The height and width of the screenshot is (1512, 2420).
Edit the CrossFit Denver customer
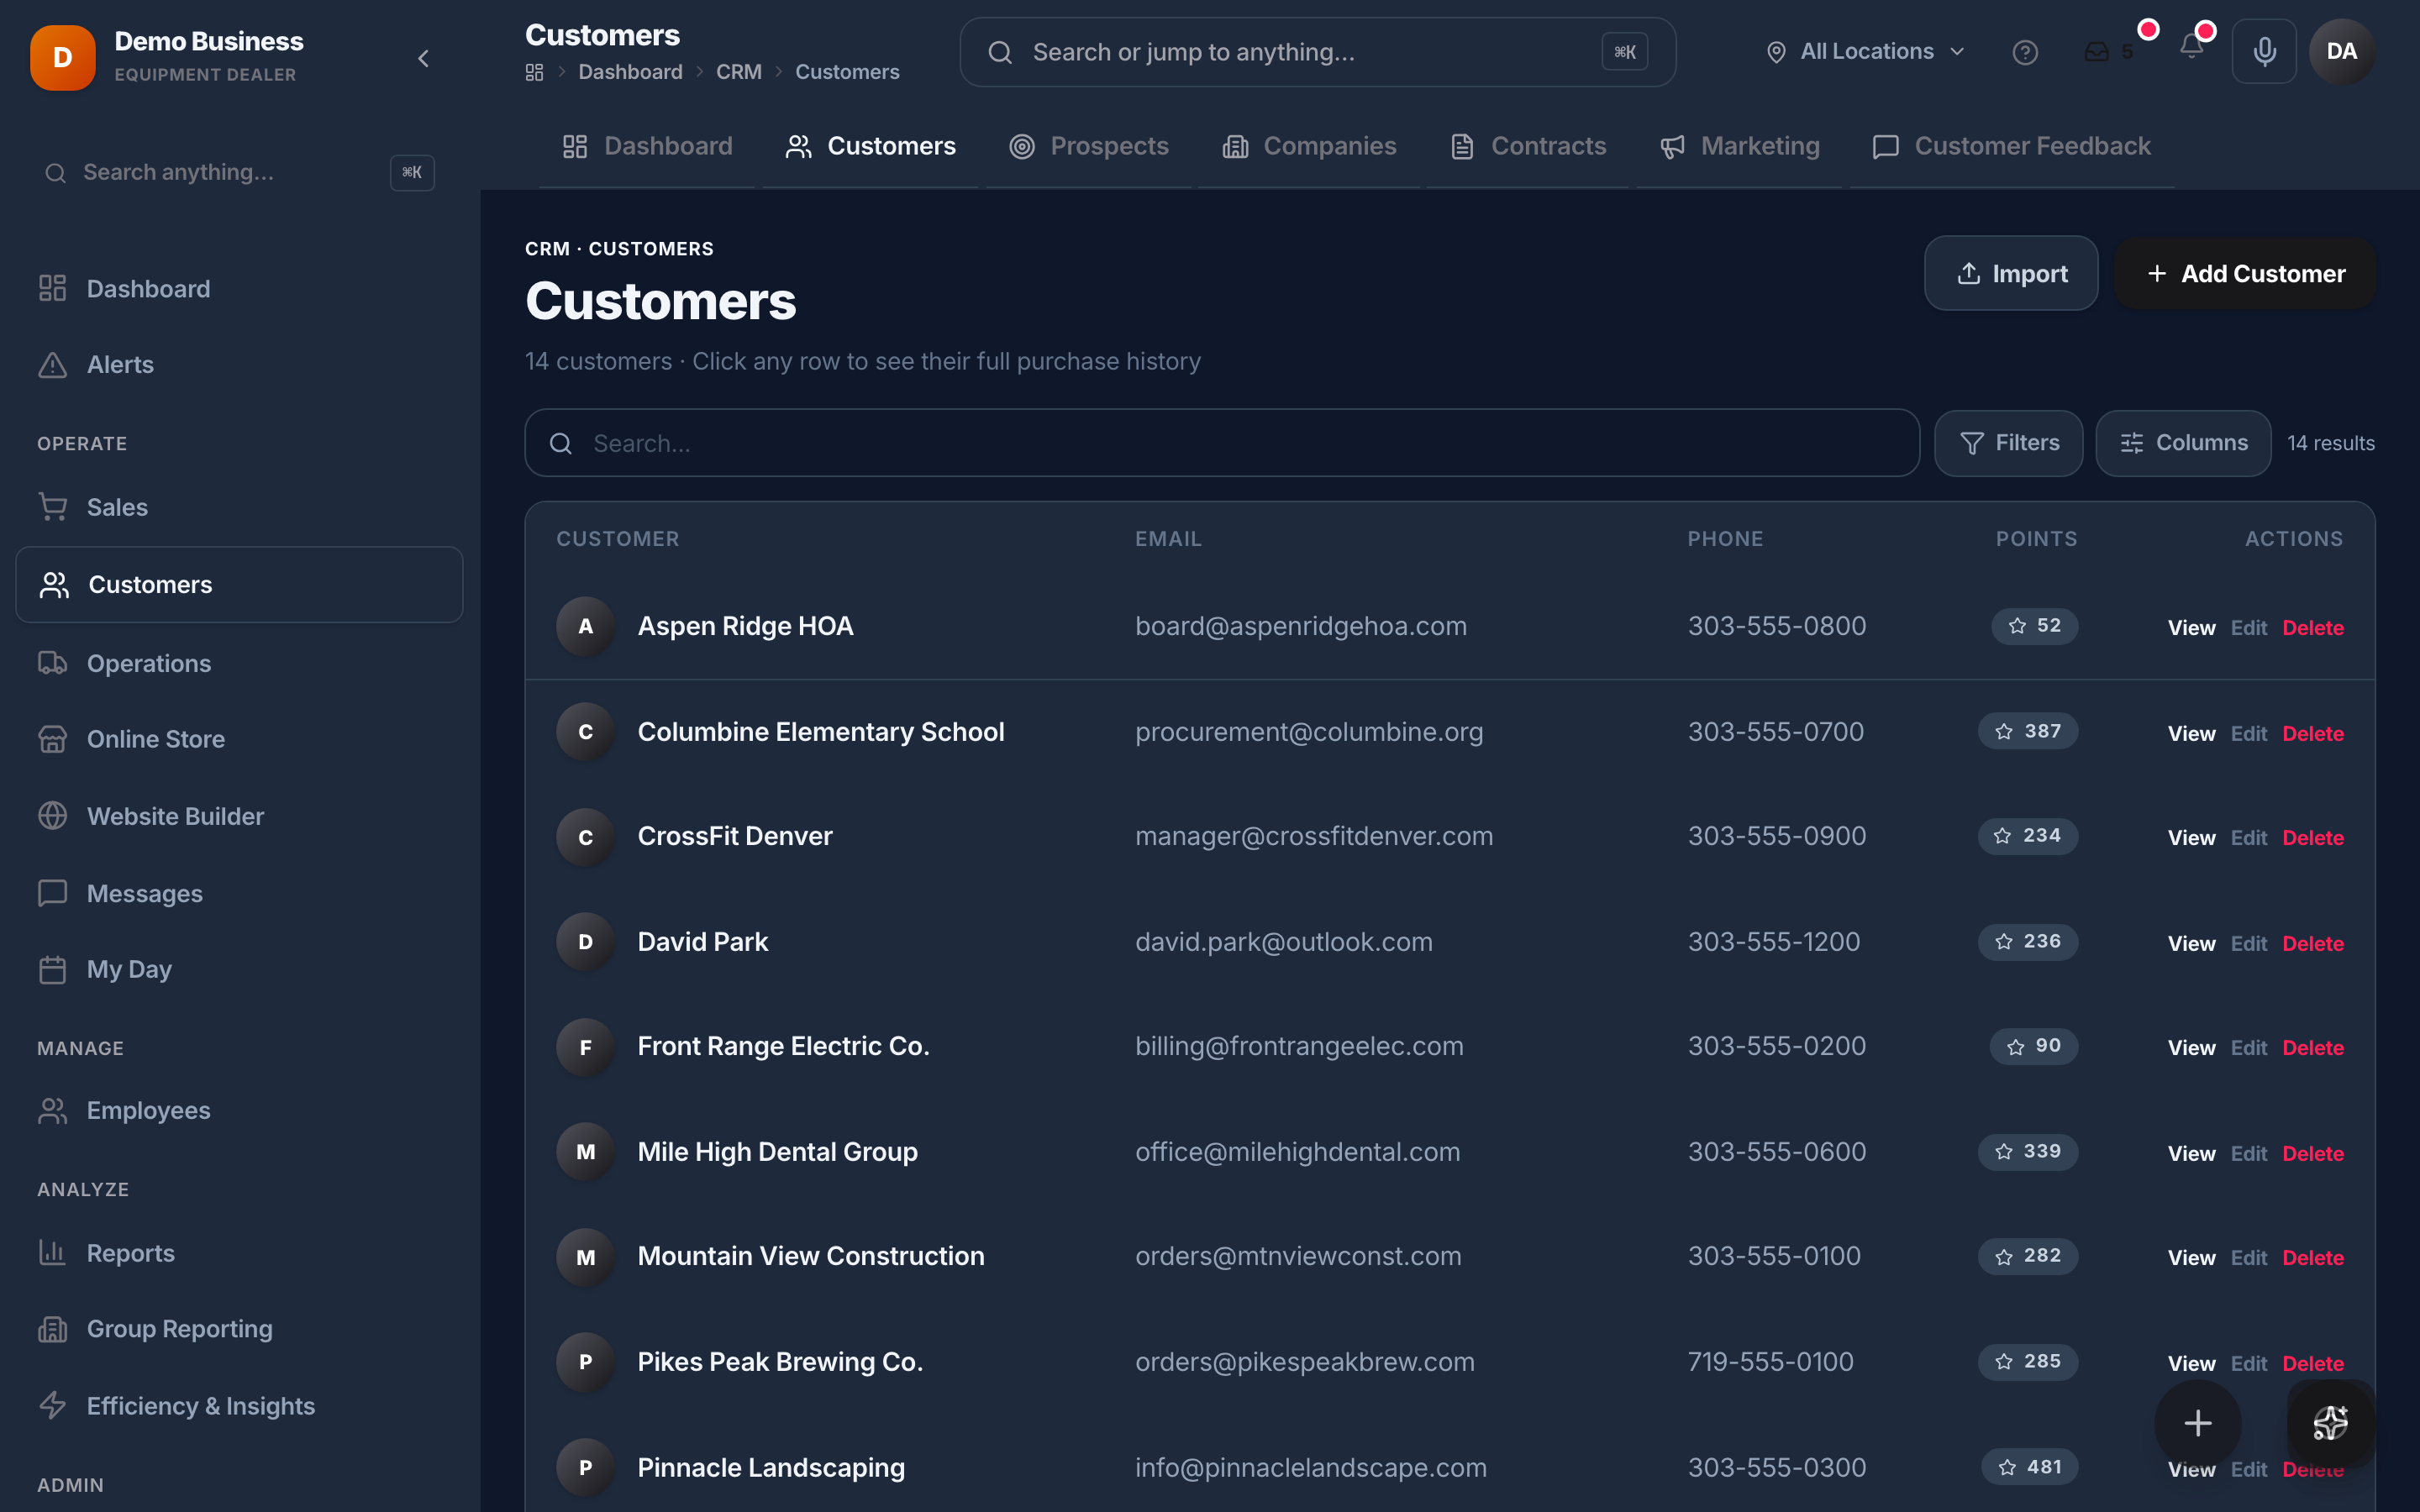pos(2248,838)
